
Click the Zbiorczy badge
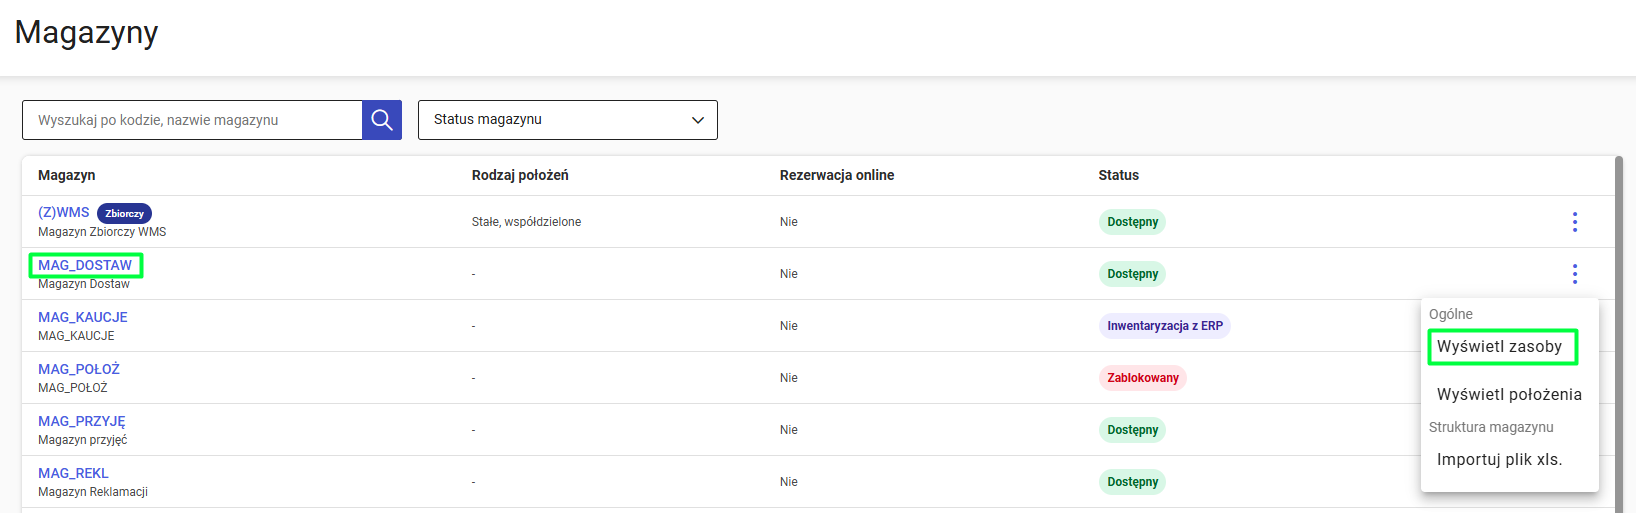pyautogui.click(x=125, y=214)
